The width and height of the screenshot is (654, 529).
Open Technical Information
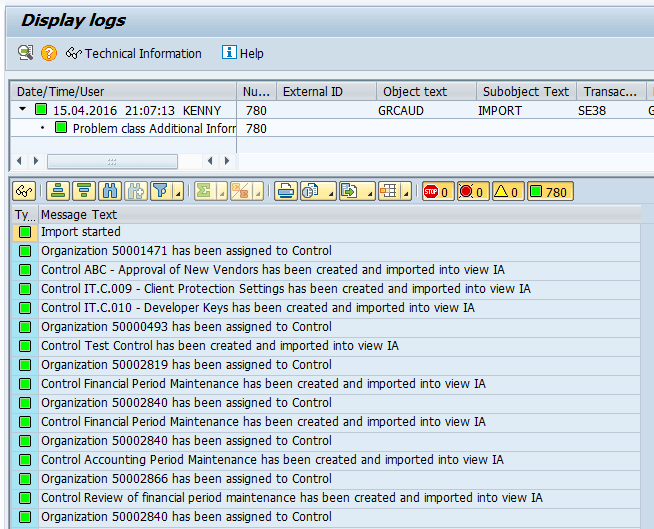point(134,53)
